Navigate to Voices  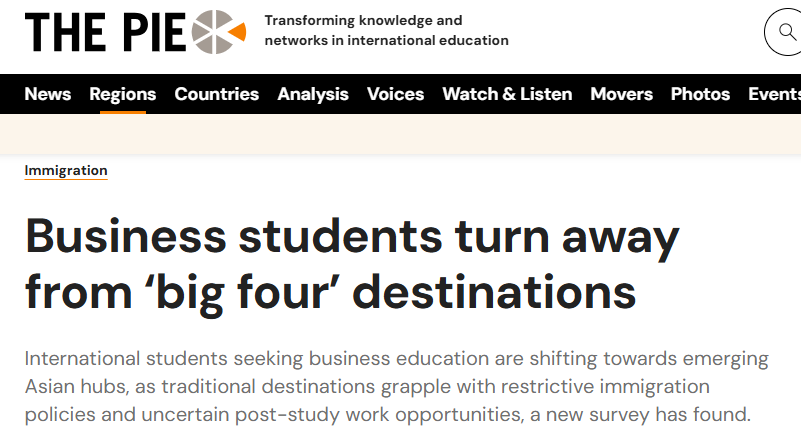tap(395, 94)
